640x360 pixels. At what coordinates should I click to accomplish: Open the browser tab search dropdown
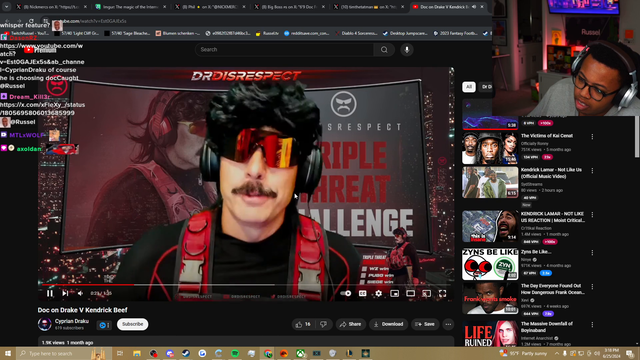tap(6, 7)
